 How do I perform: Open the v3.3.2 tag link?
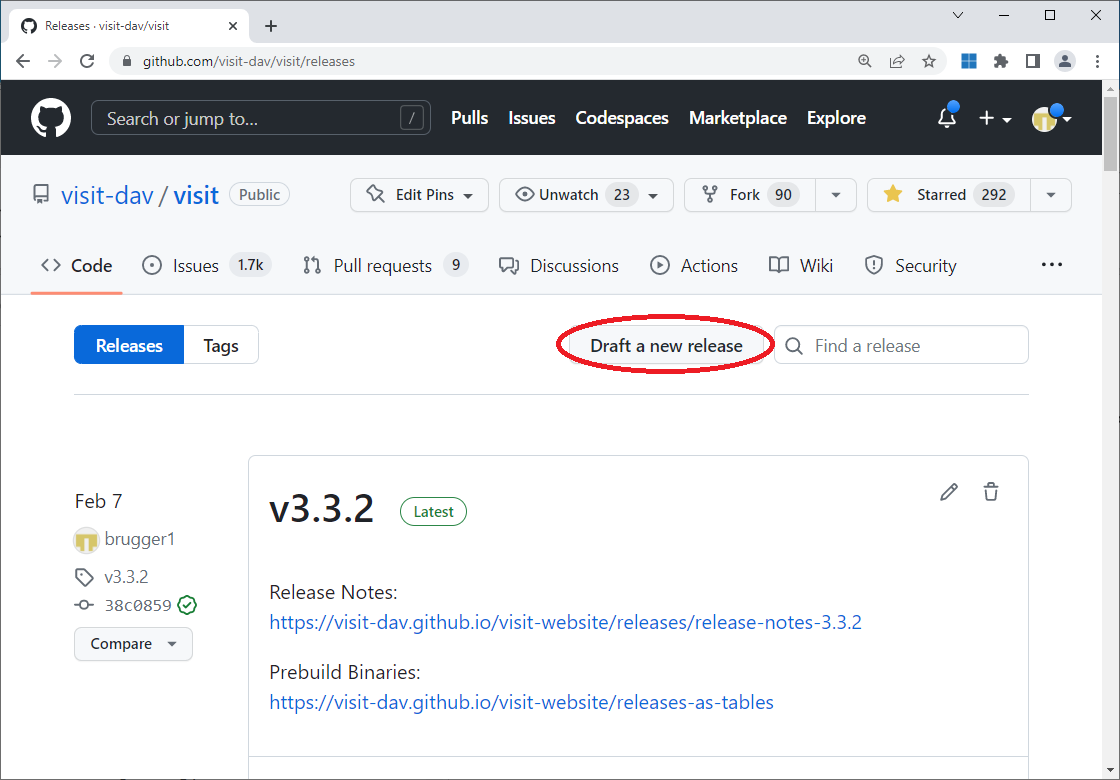click(126, 576)
